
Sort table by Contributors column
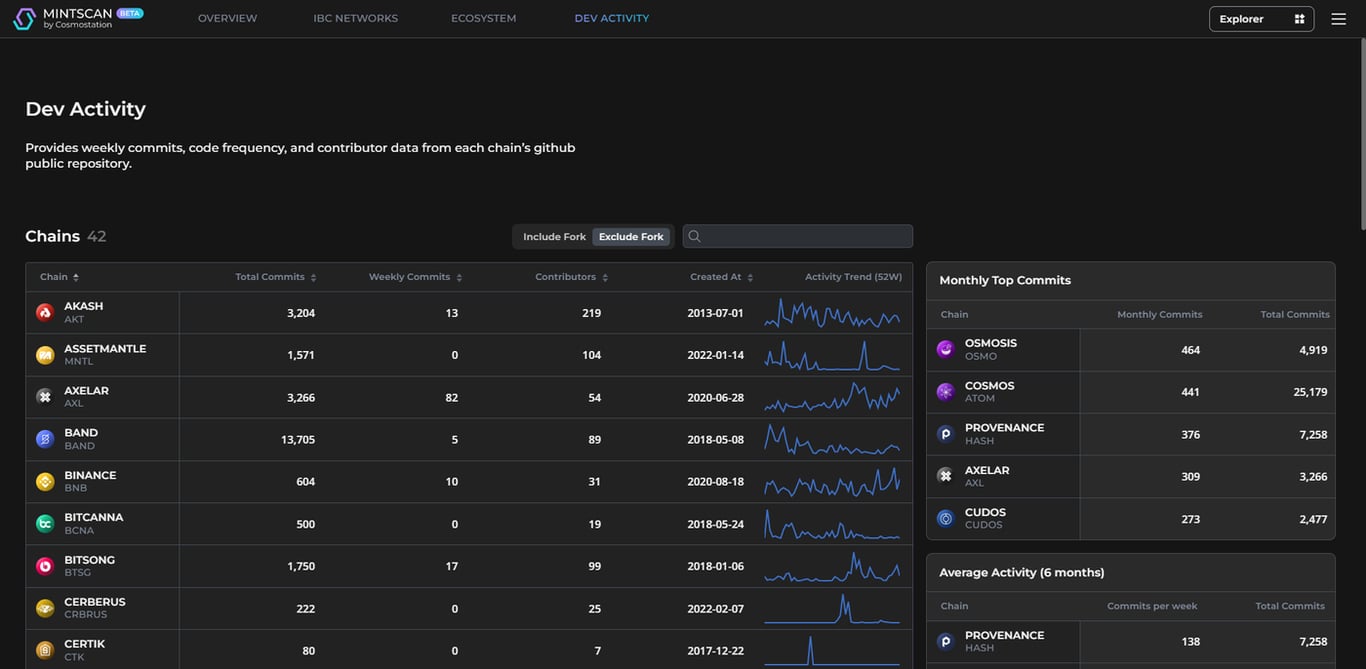pos(571,277)
